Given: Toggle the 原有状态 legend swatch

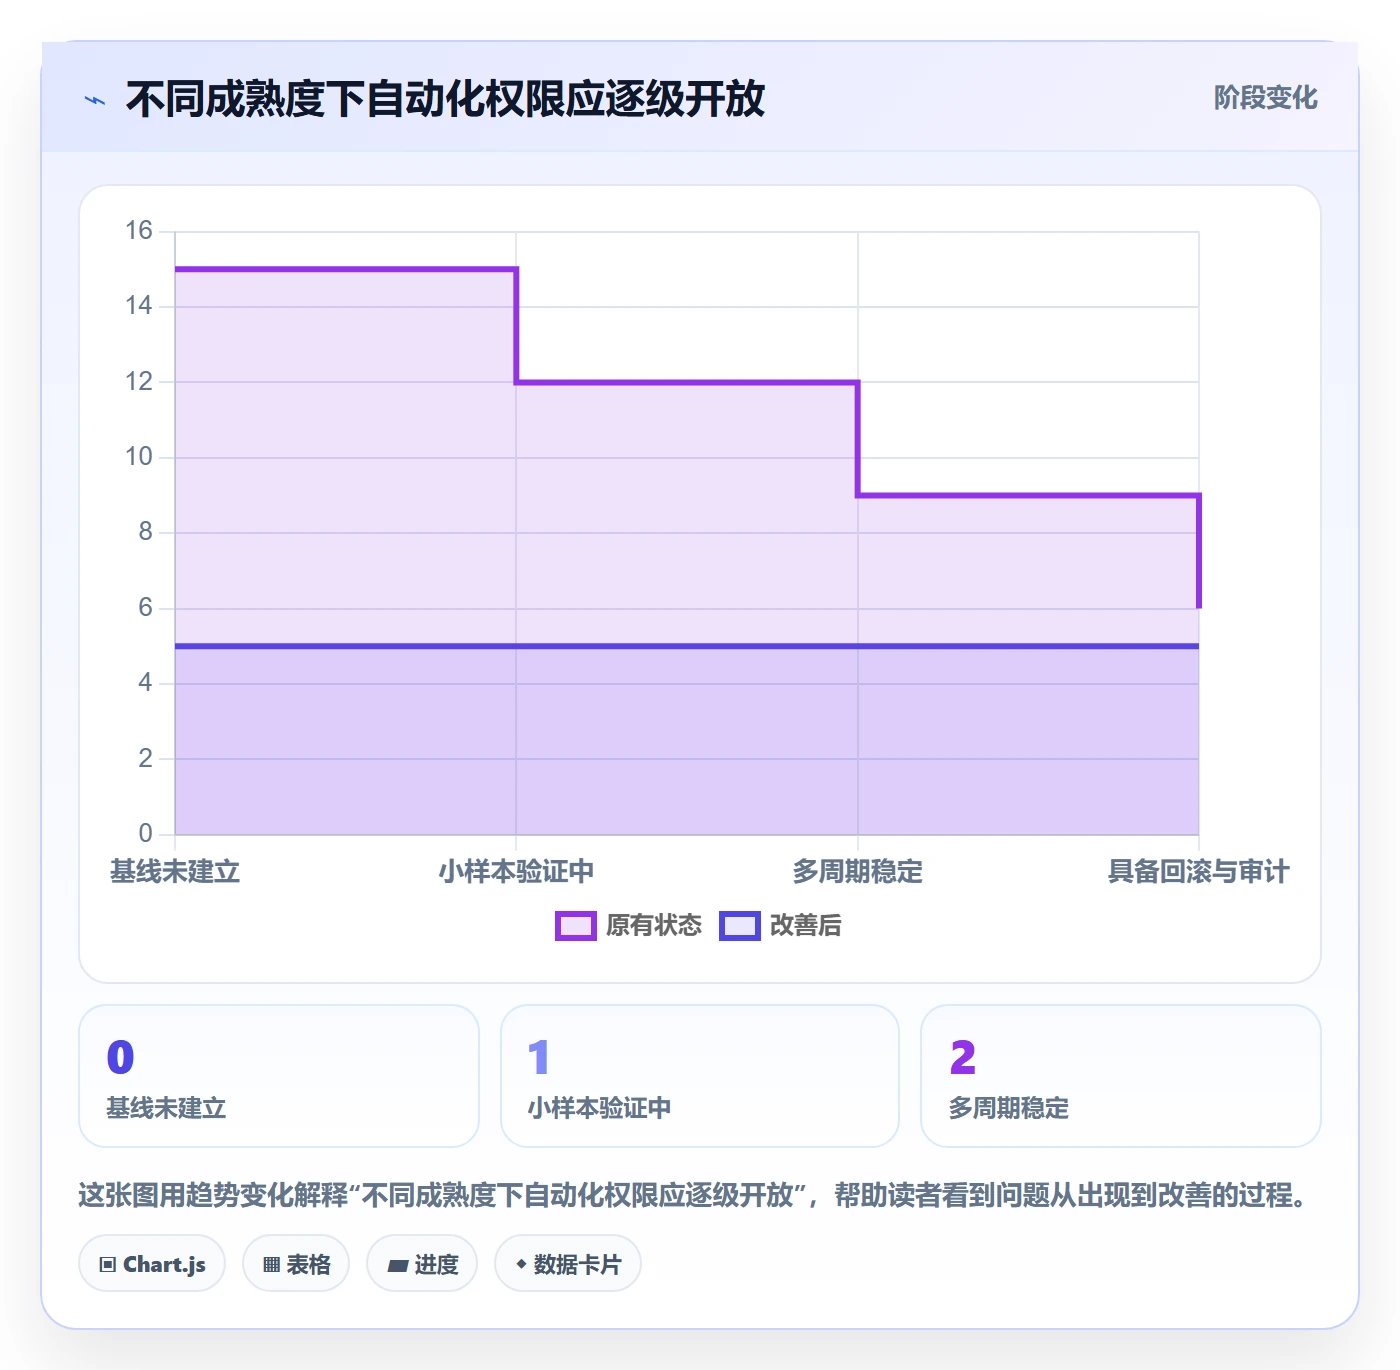Looking at the screenshot, I should tap(576, 926).
